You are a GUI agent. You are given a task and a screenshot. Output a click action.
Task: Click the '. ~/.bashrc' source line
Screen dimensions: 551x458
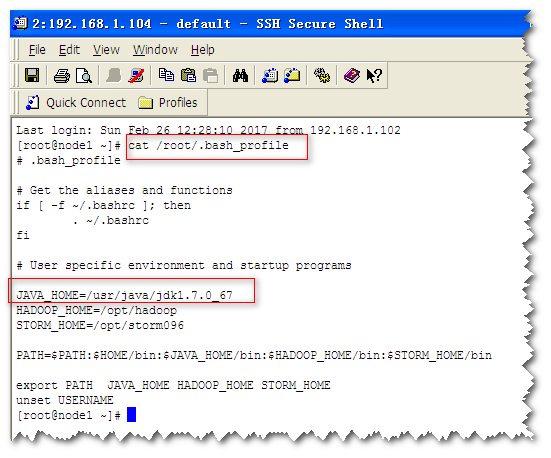pyautogui.click(x=111, y=220)
